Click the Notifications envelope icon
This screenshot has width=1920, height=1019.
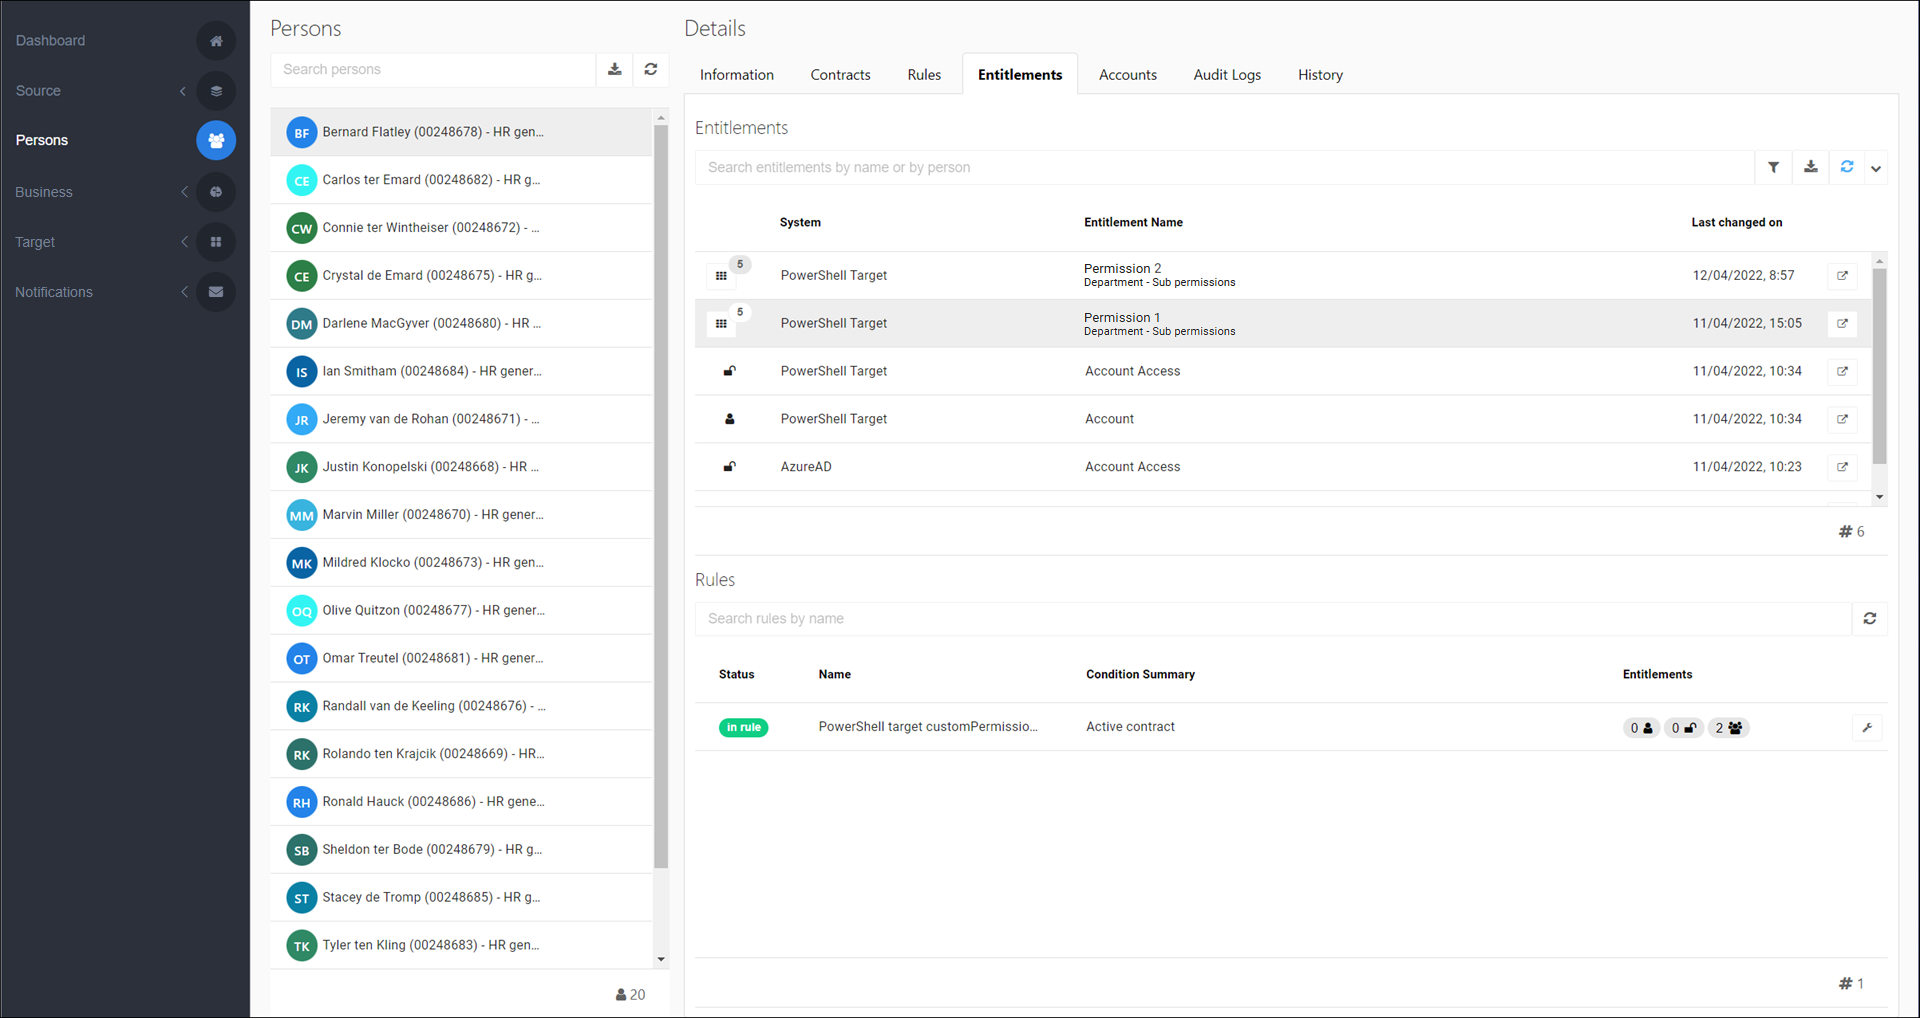[216, 292]
